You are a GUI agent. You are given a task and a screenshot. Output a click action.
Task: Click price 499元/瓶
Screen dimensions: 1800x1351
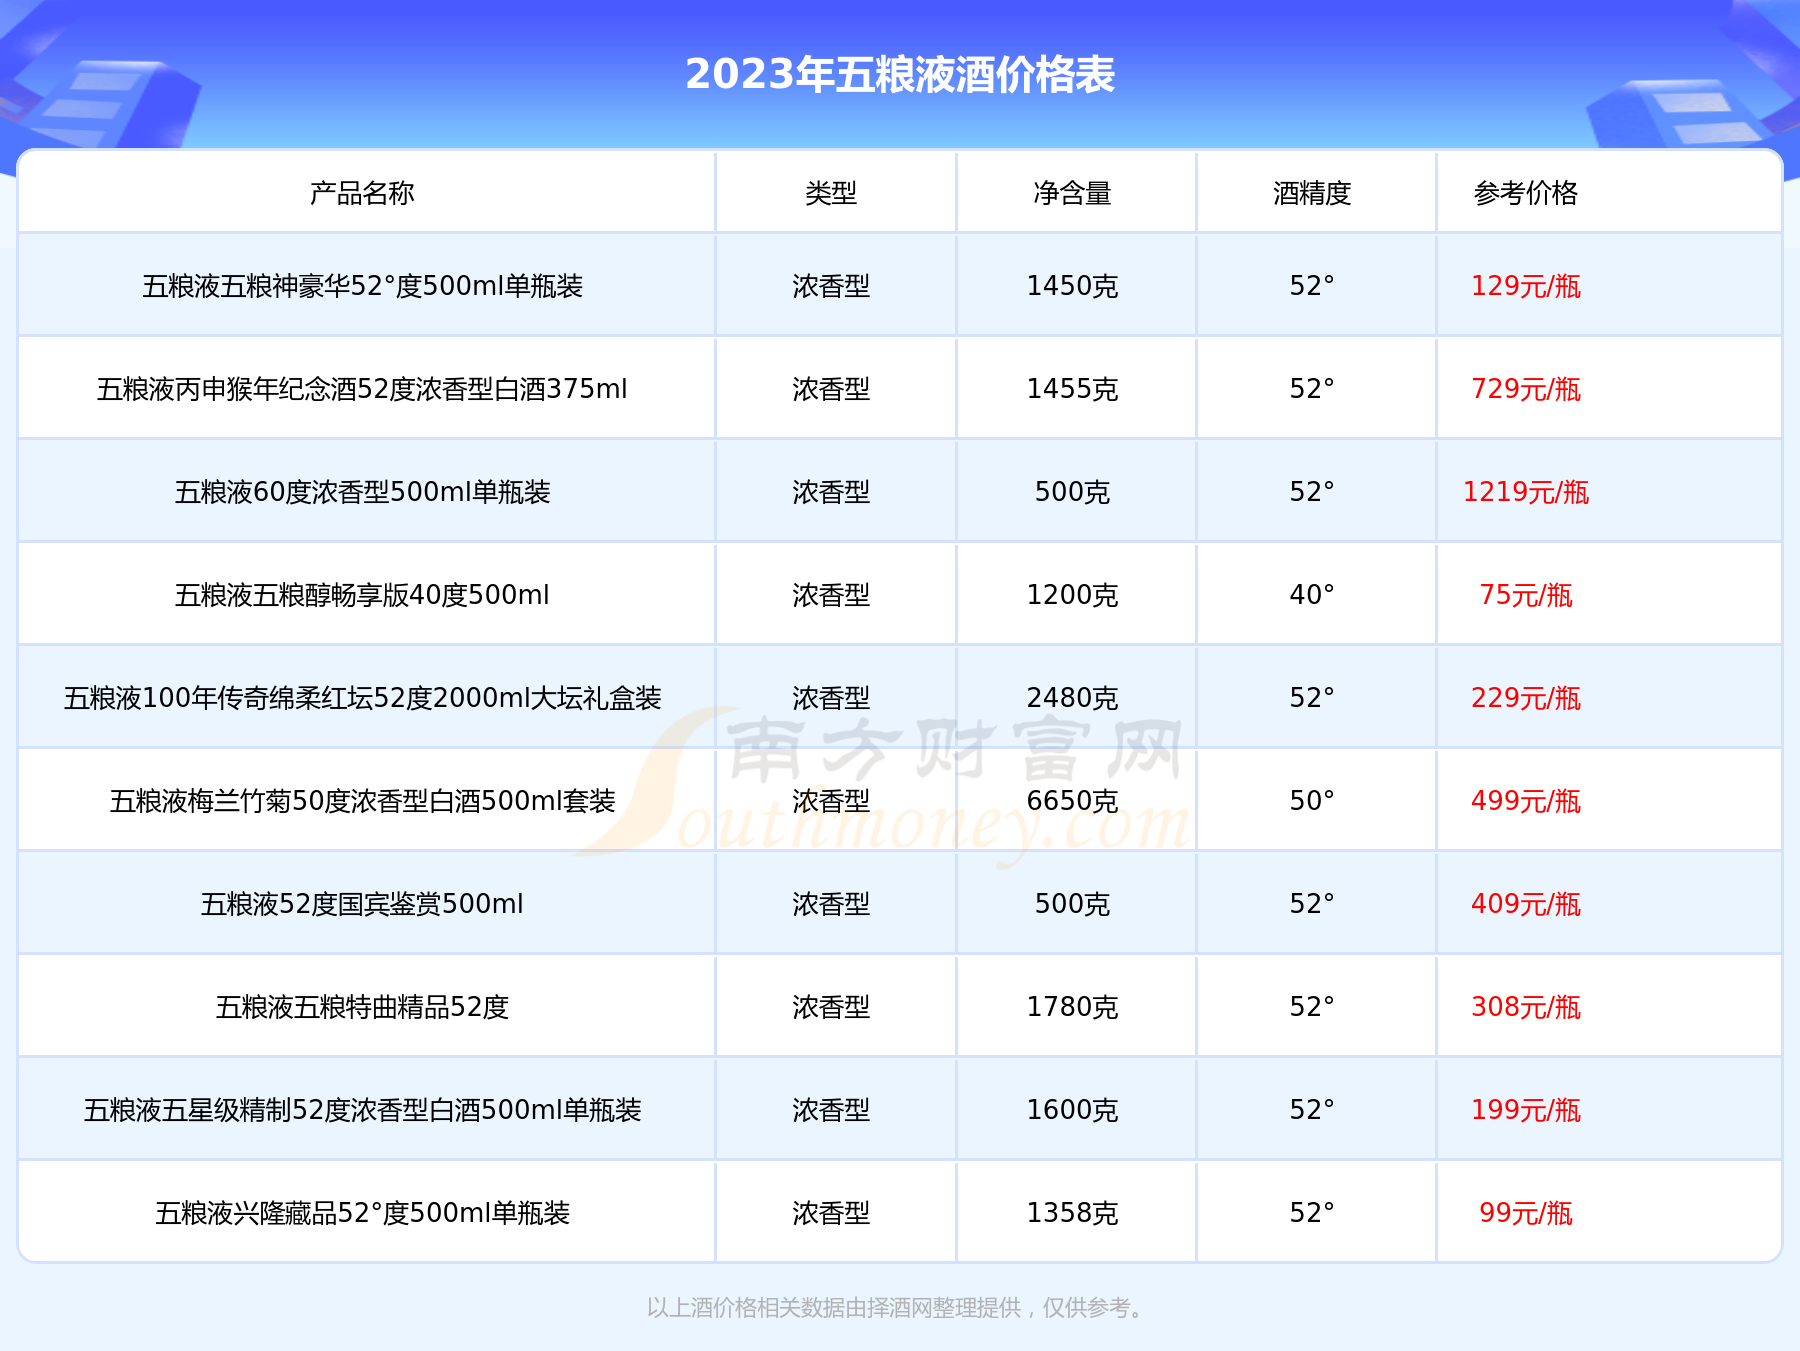pos(1525,801)
